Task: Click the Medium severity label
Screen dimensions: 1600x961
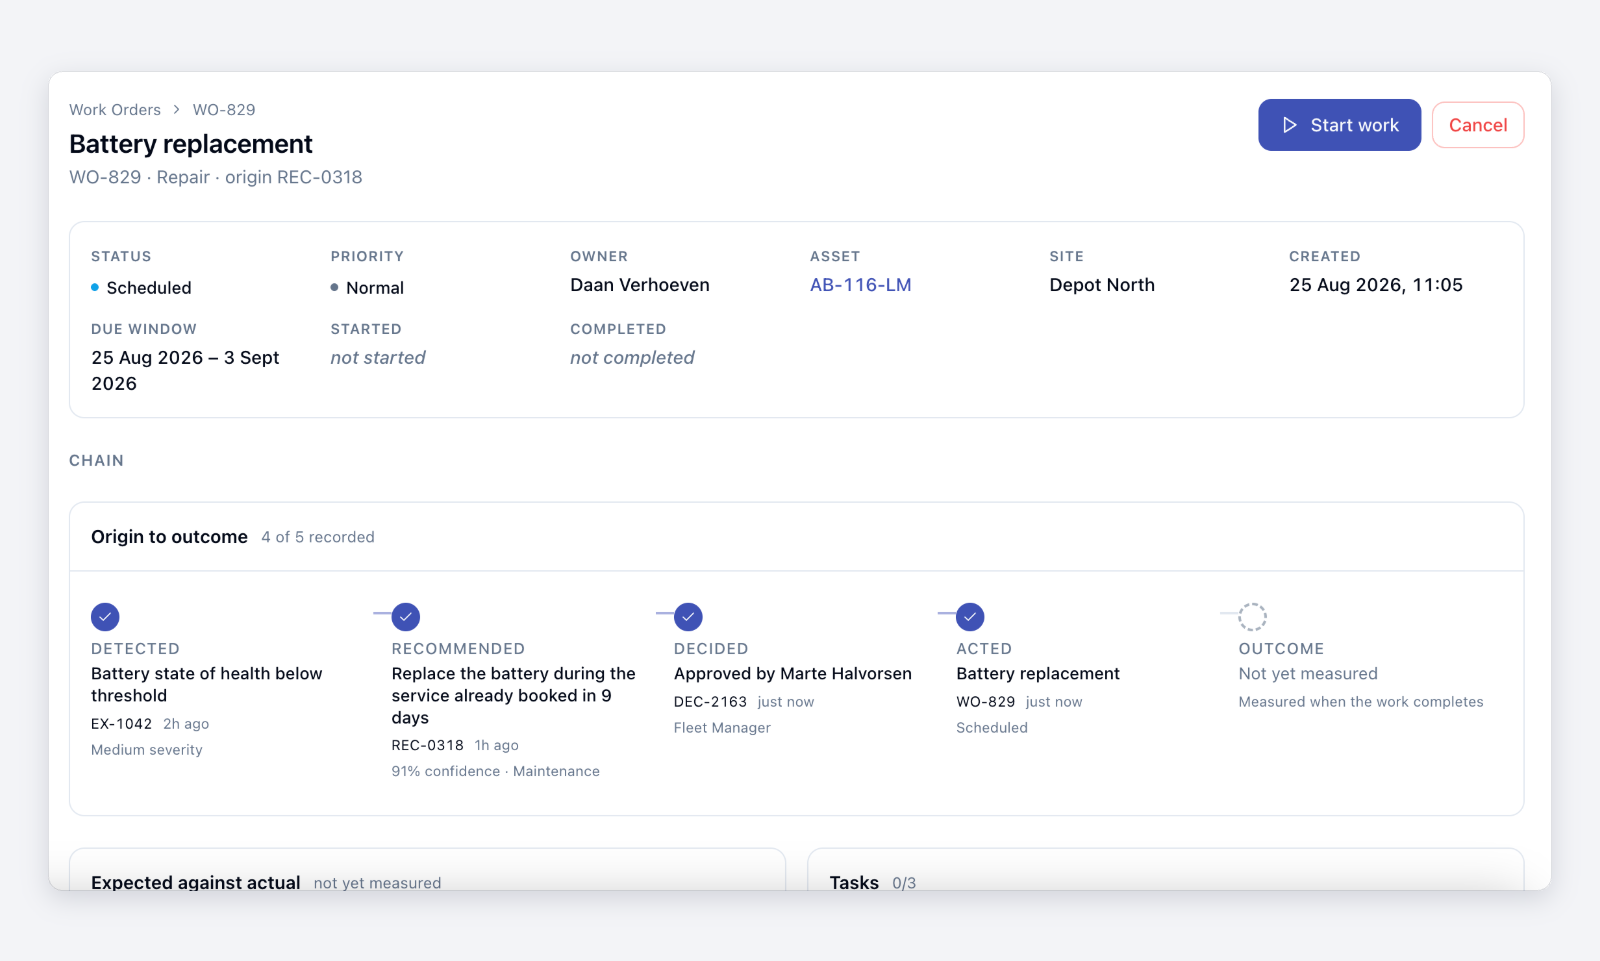Action: (147, 750)
